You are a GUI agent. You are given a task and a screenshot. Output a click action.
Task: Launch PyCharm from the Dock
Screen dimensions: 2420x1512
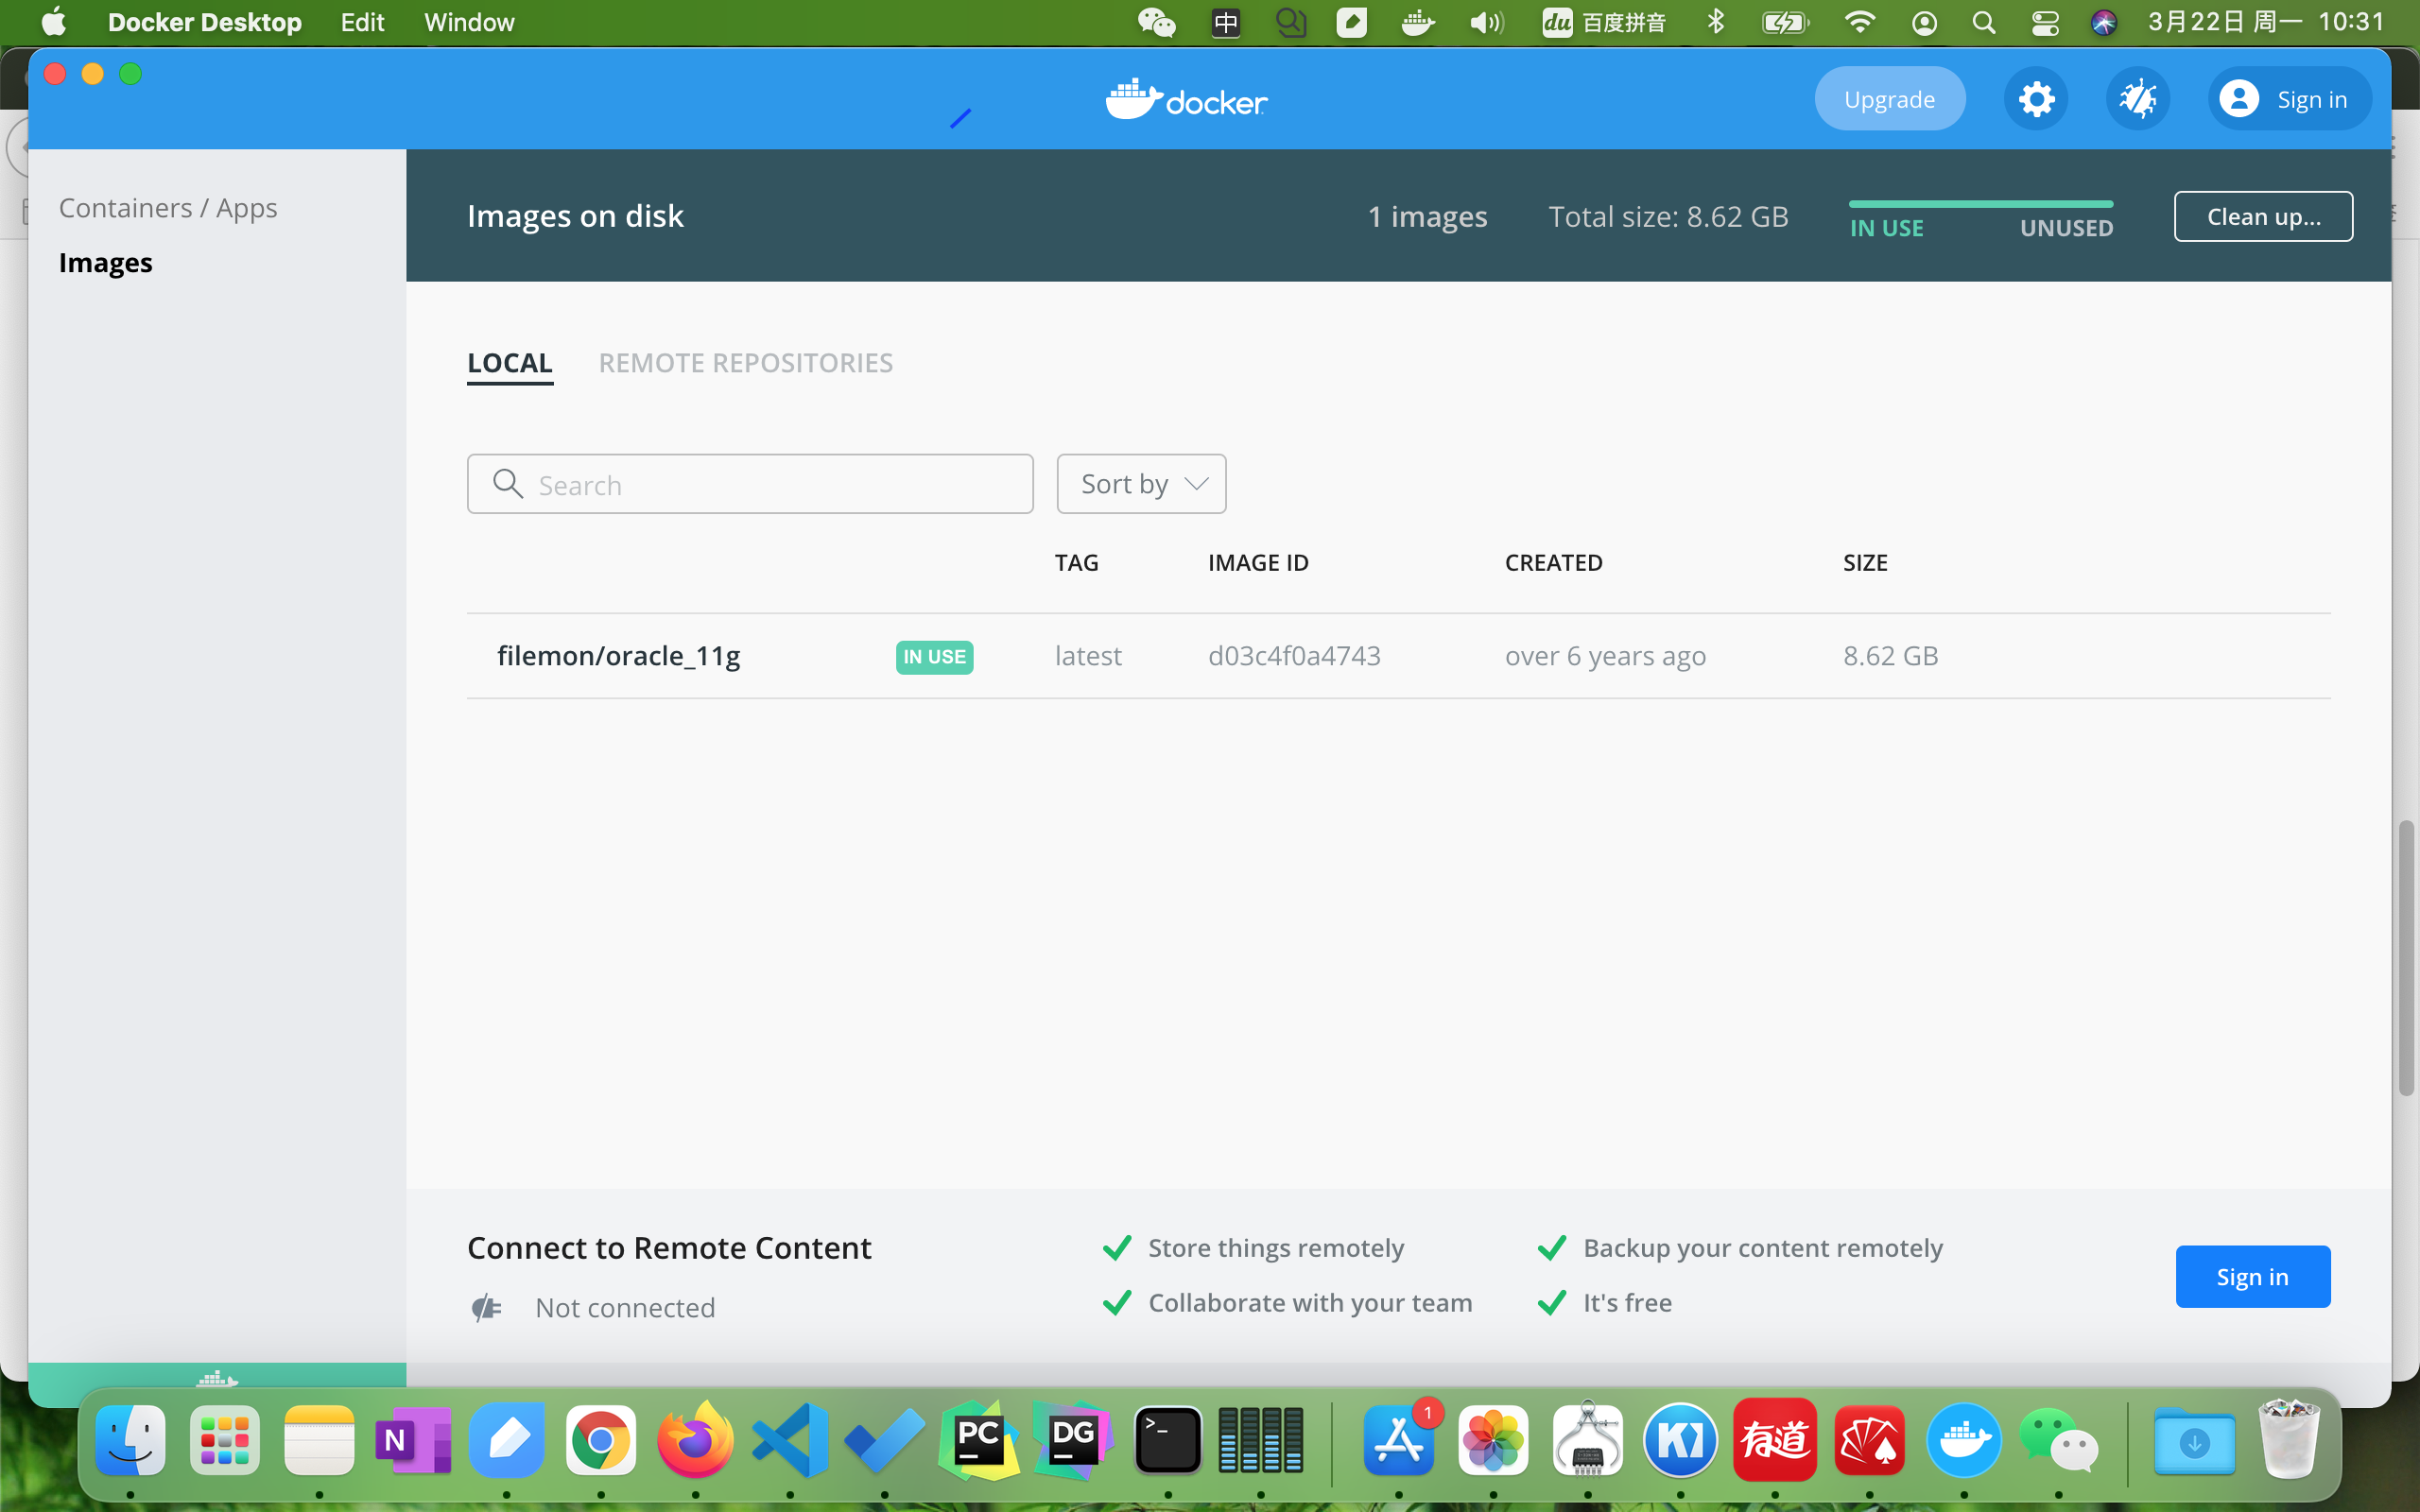(978, 1440)
